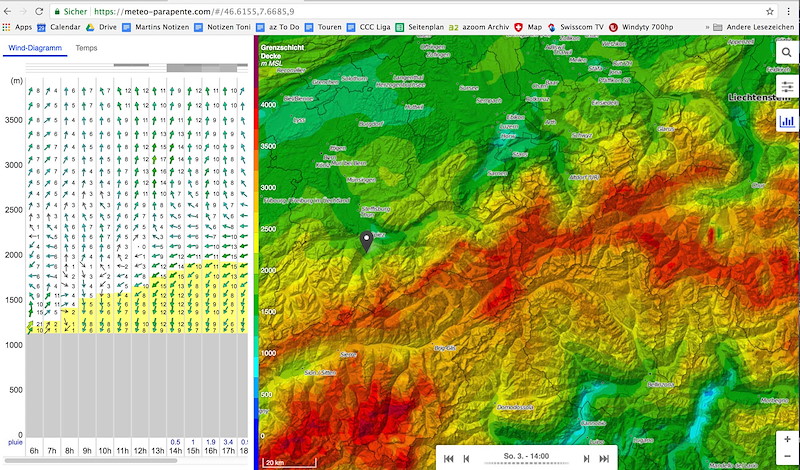Switch to the Temps tab
800x470 pixels.
86,48
